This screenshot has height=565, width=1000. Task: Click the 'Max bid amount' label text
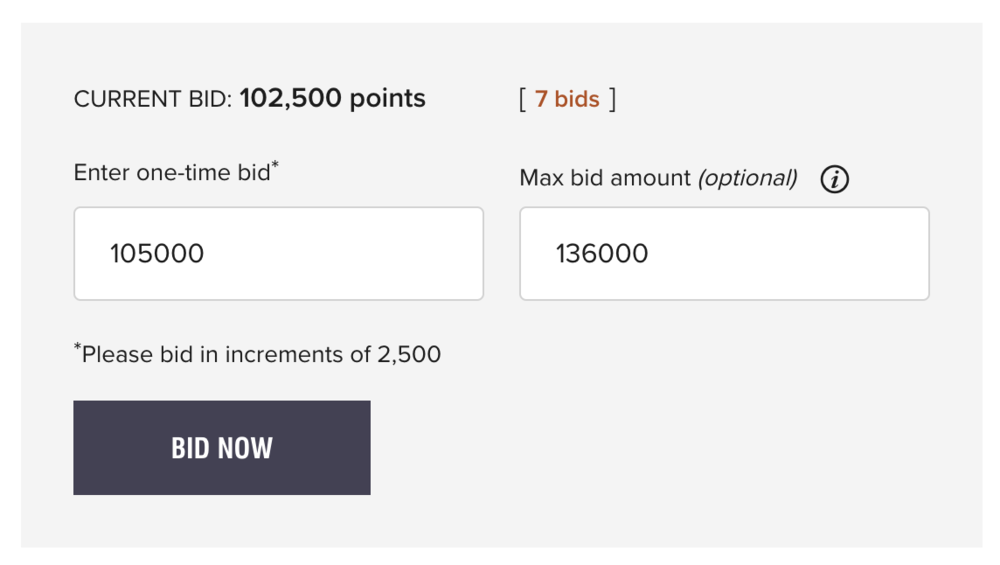[604, 178]
